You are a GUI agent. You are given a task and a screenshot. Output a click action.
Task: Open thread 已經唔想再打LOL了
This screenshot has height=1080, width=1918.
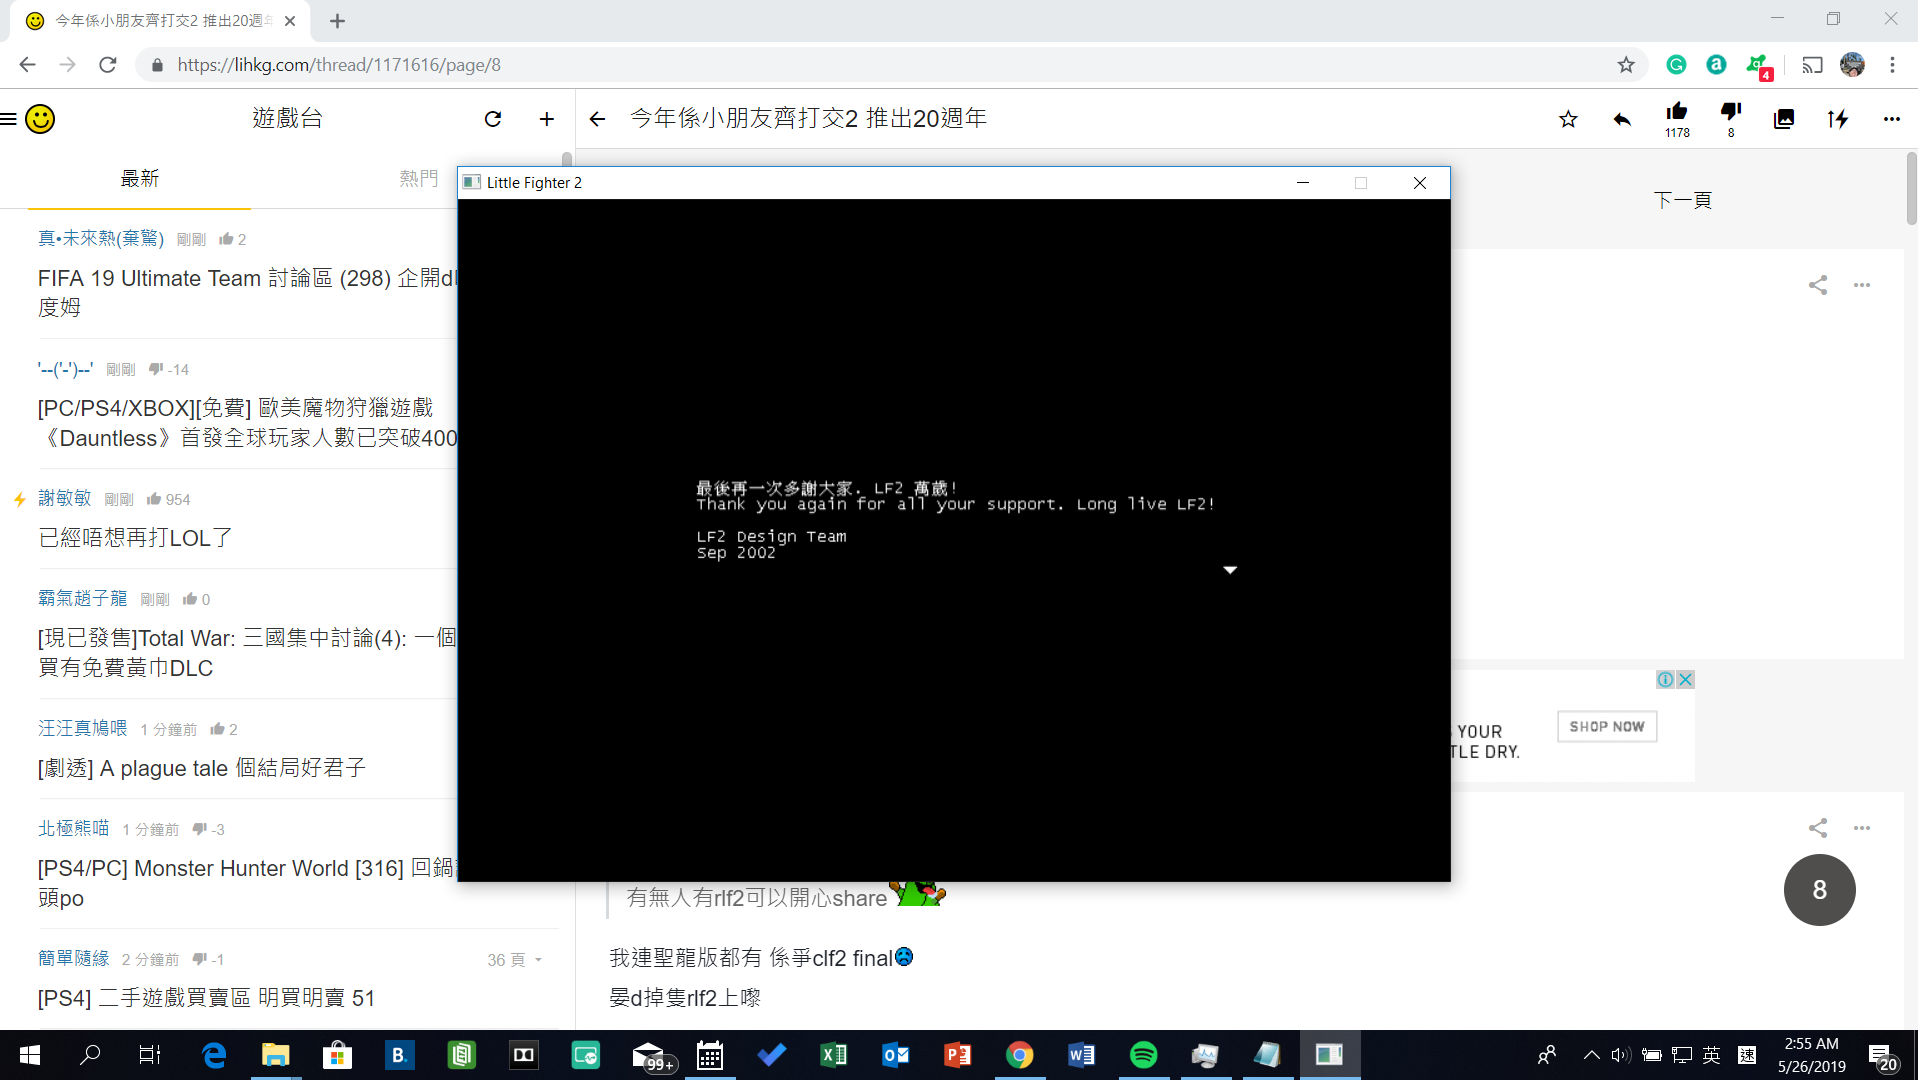135,538
